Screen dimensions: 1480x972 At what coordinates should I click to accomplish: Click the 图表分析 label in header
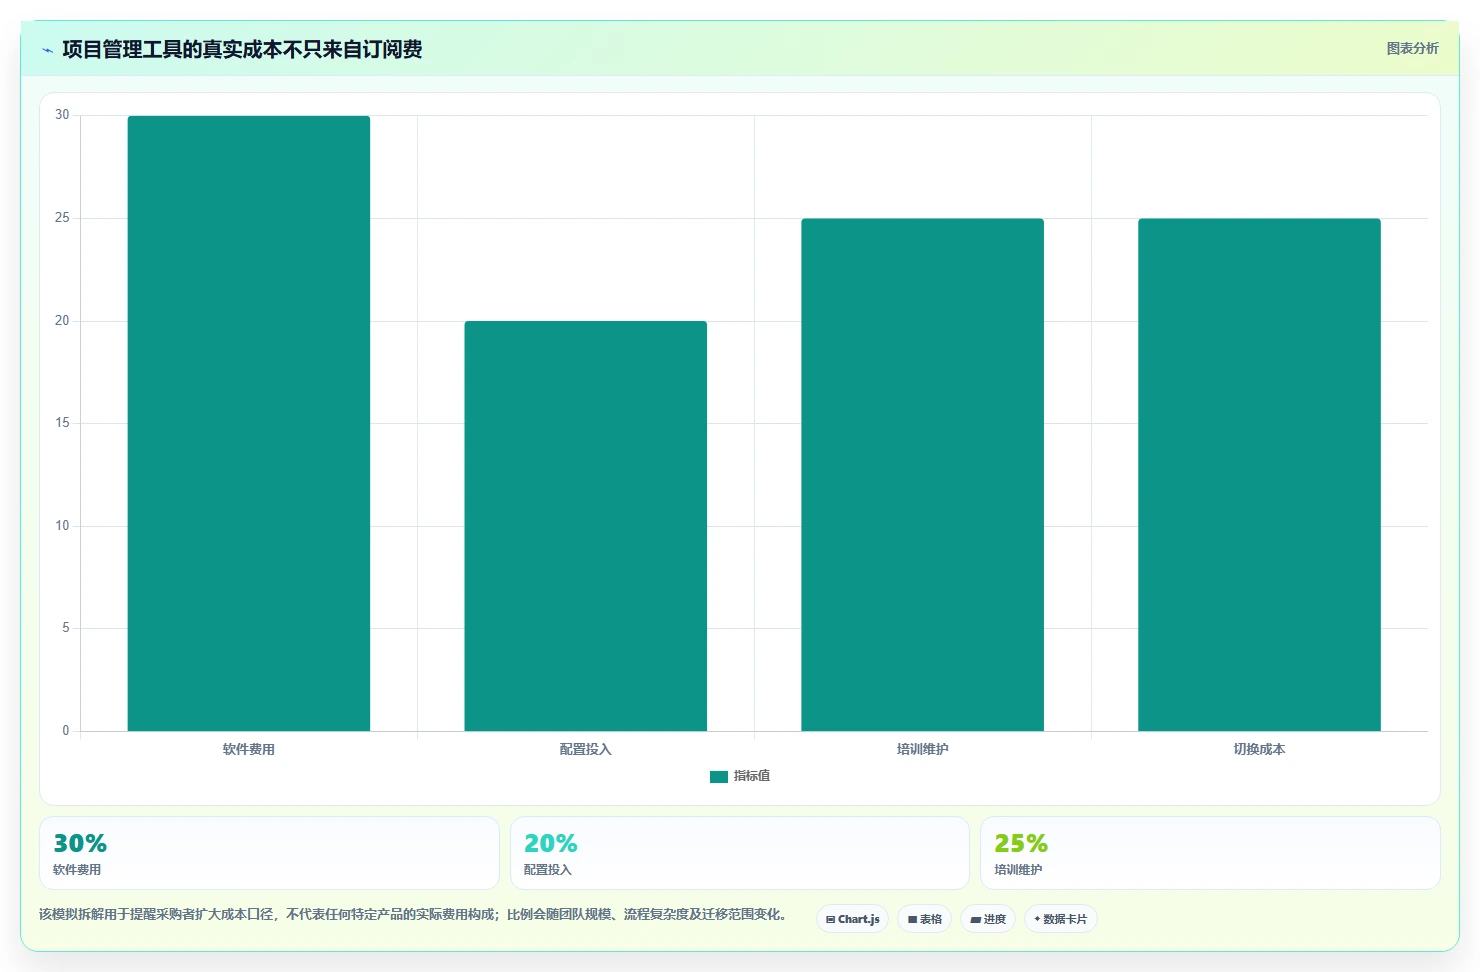pyautogui.click(x=1412, y=48)
